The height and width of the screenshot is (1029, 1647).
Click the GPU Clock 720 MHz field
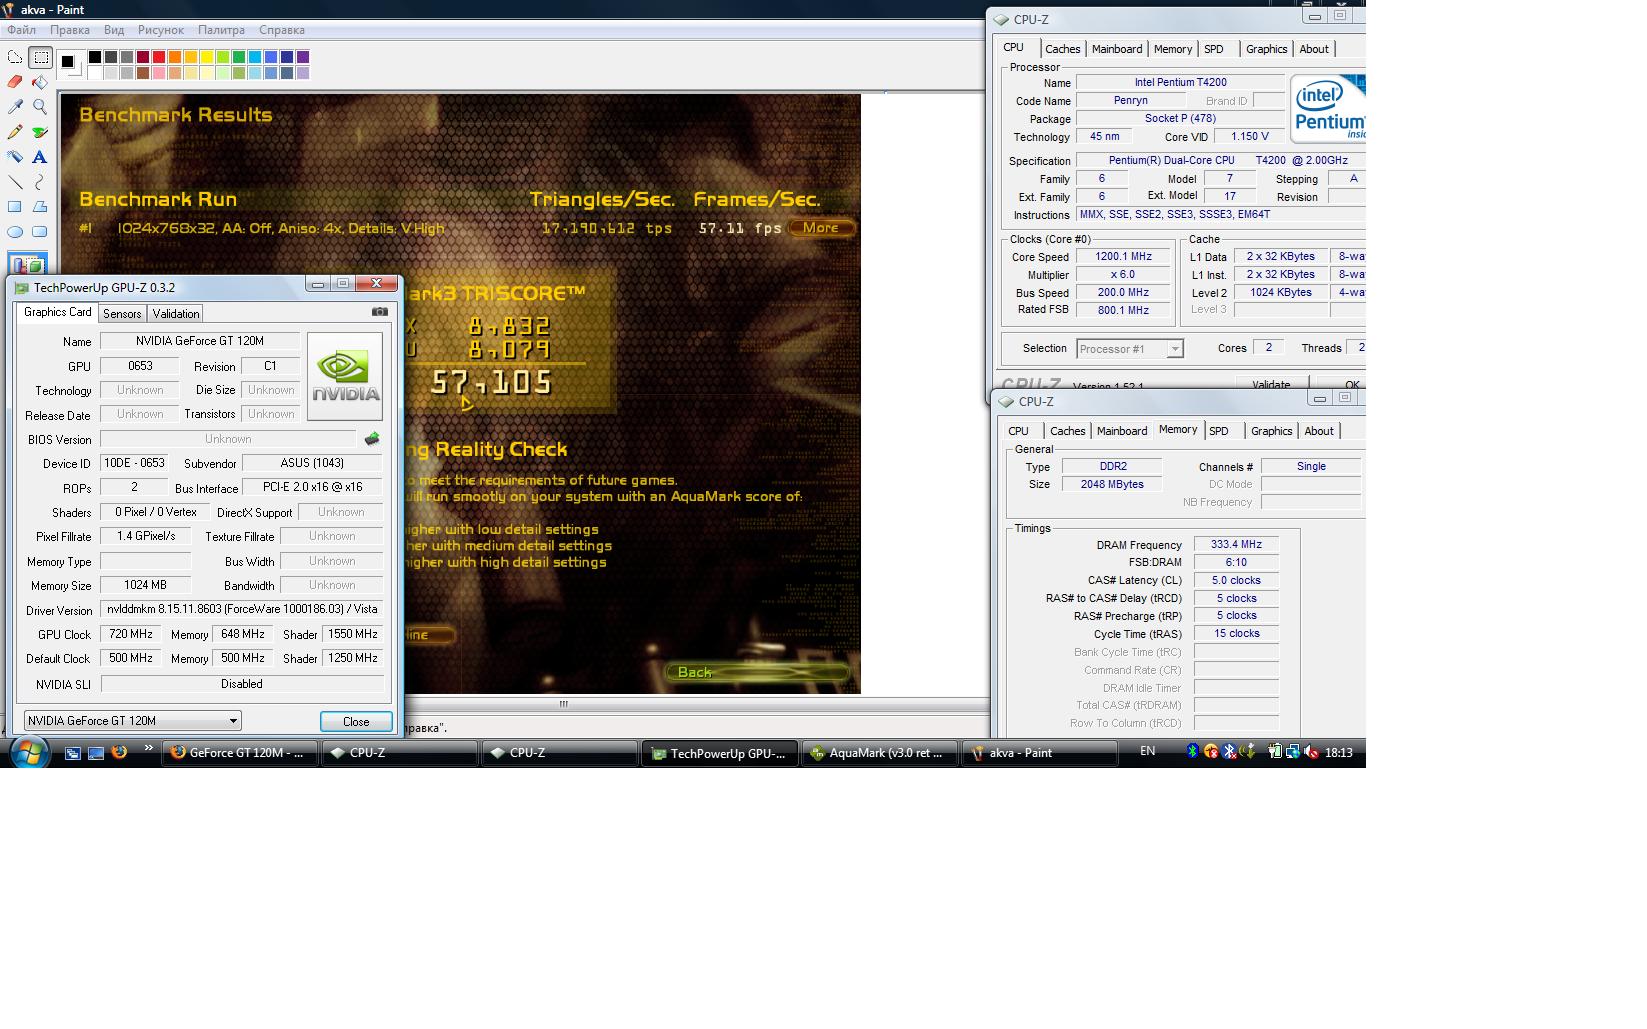tap(131, 634)
